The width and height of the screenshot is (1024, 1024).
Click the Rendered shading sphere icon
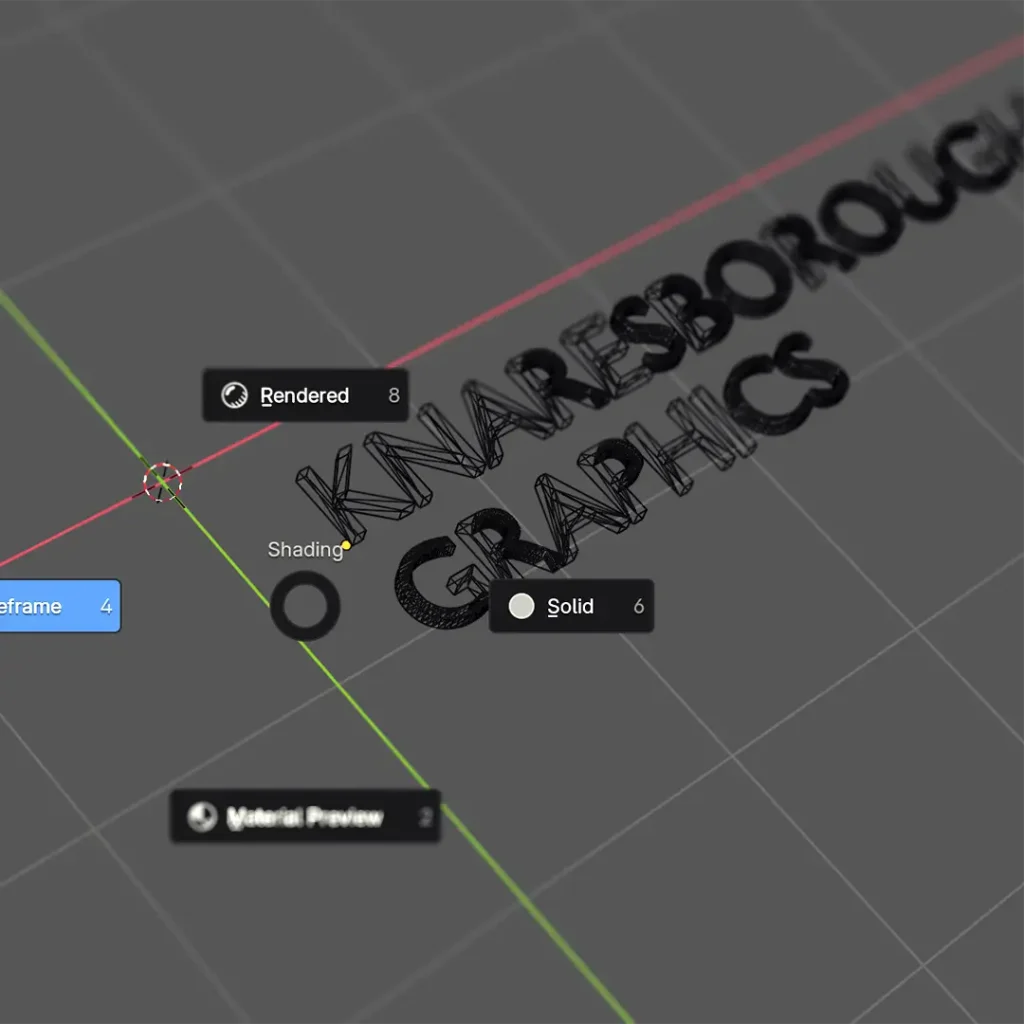(x=234, y=396)
